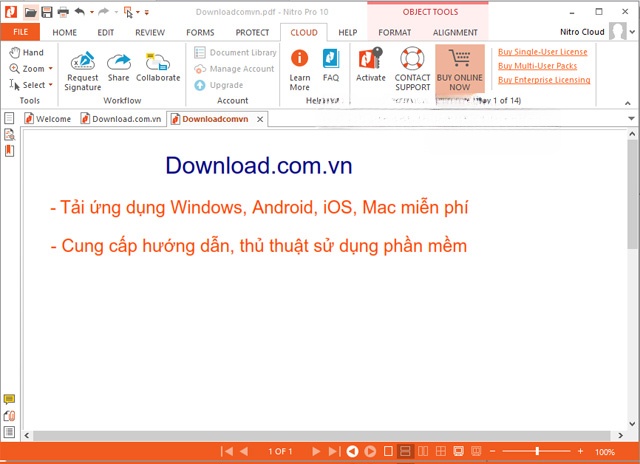
Task: Activate the Select tool
Action: [x=27, y=85]
